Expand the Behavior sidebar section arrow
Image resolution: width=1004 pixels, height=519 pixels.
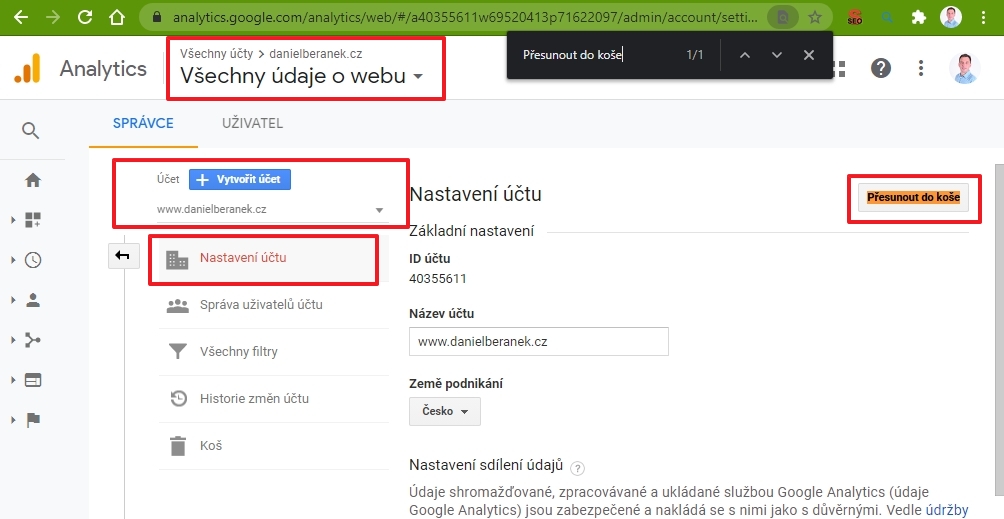(13, 380)
